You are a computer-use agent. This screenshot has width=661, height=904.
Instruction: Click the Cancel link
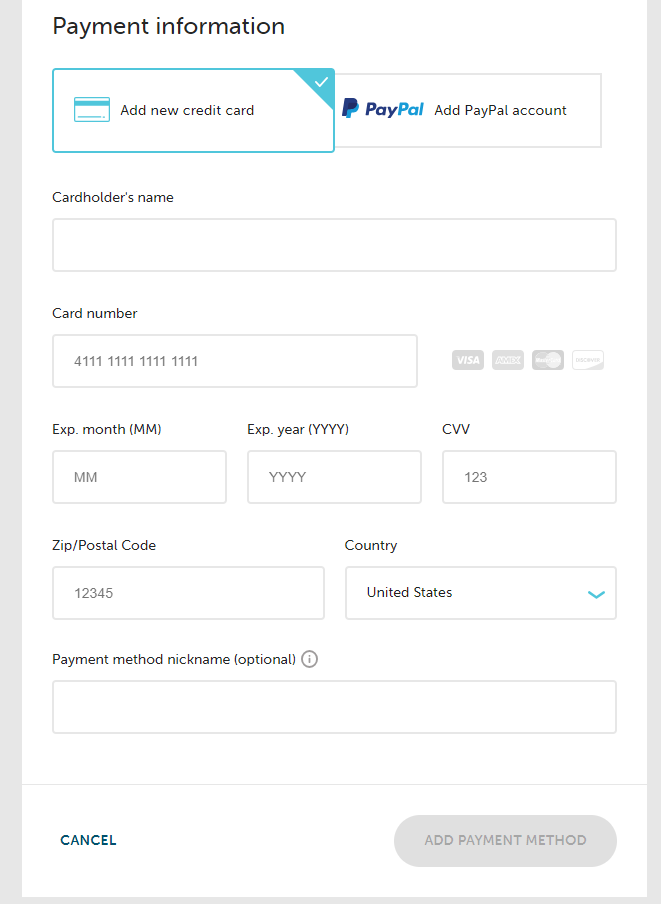pyautogui.click(x=88, y=840)
